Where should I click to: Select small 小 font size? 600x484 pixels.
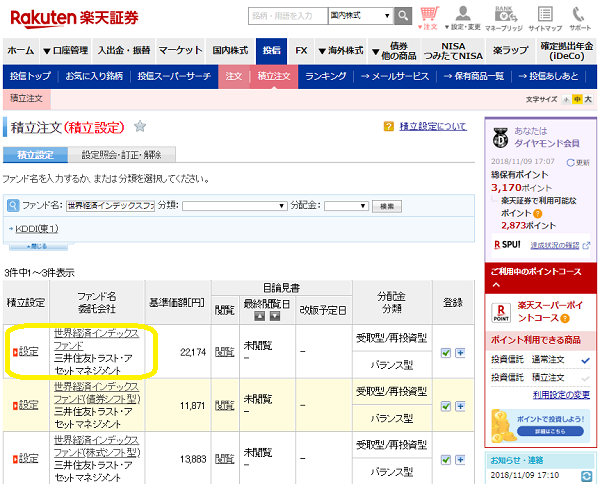(566, 99)
